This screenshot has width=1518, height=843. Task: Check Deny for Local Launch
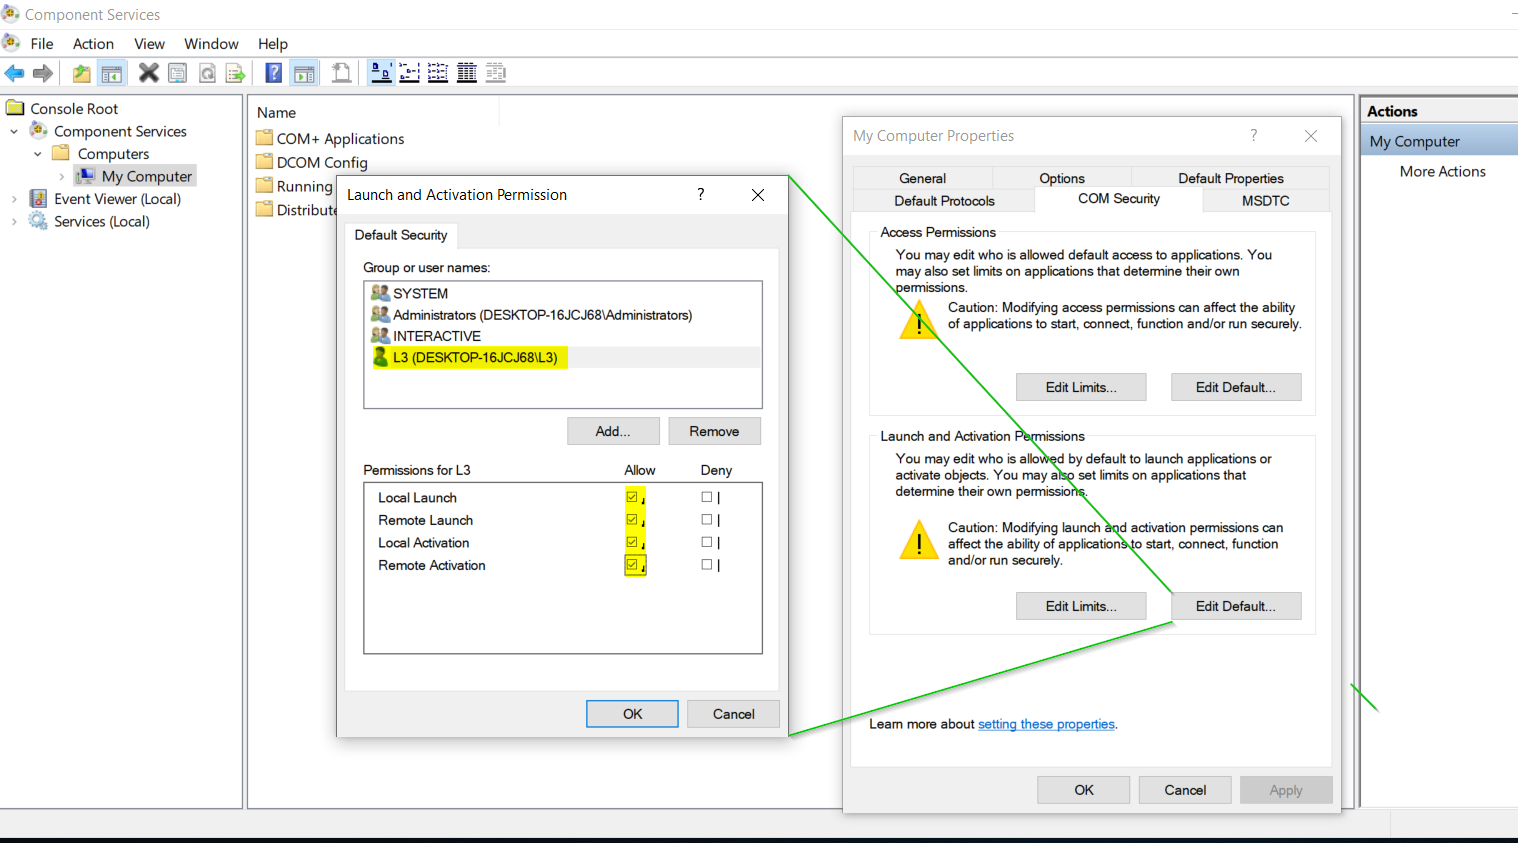(x=707, y=497)
